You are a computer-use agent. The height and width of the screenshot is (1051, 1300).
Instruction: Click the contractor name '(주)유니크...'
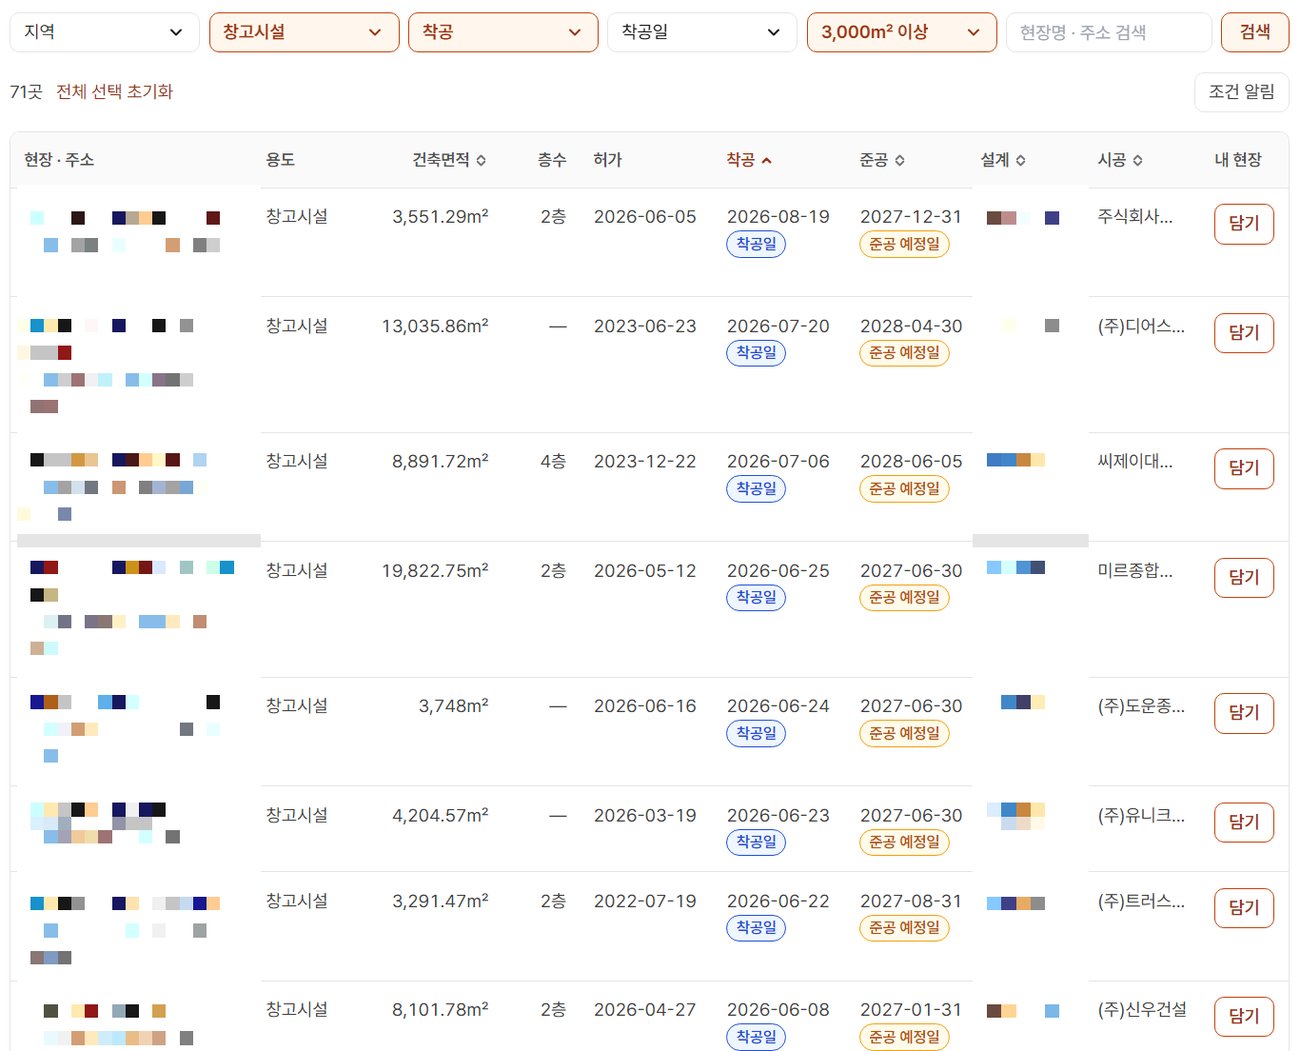(1141, 815)
